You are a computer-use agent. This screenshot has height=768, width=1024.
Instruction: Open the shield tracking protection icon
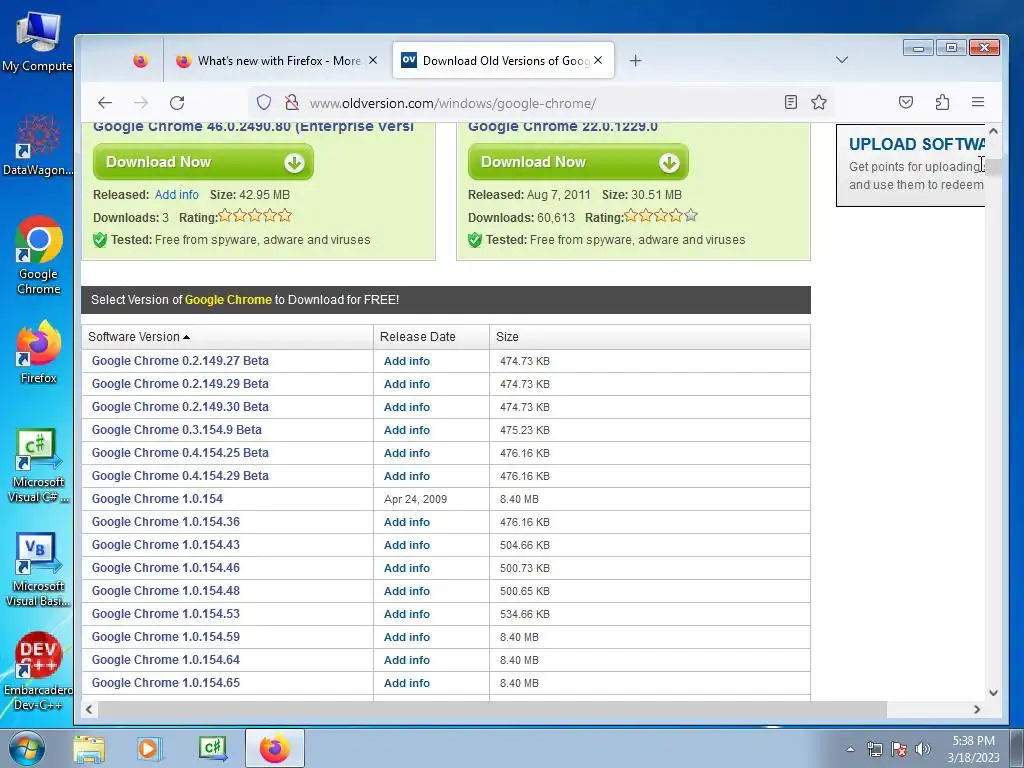(264, 103)
